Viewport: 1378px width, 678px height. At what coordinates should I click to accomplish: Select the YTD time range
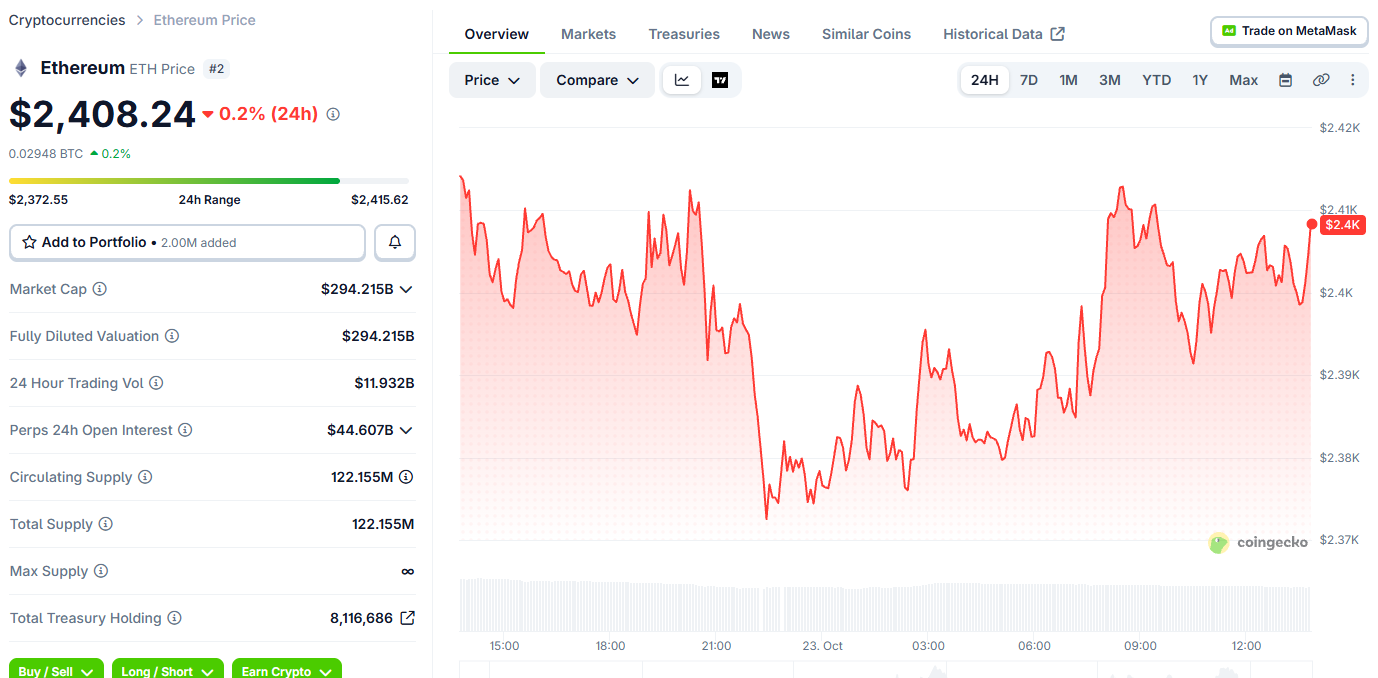(x=1157, y=80)
